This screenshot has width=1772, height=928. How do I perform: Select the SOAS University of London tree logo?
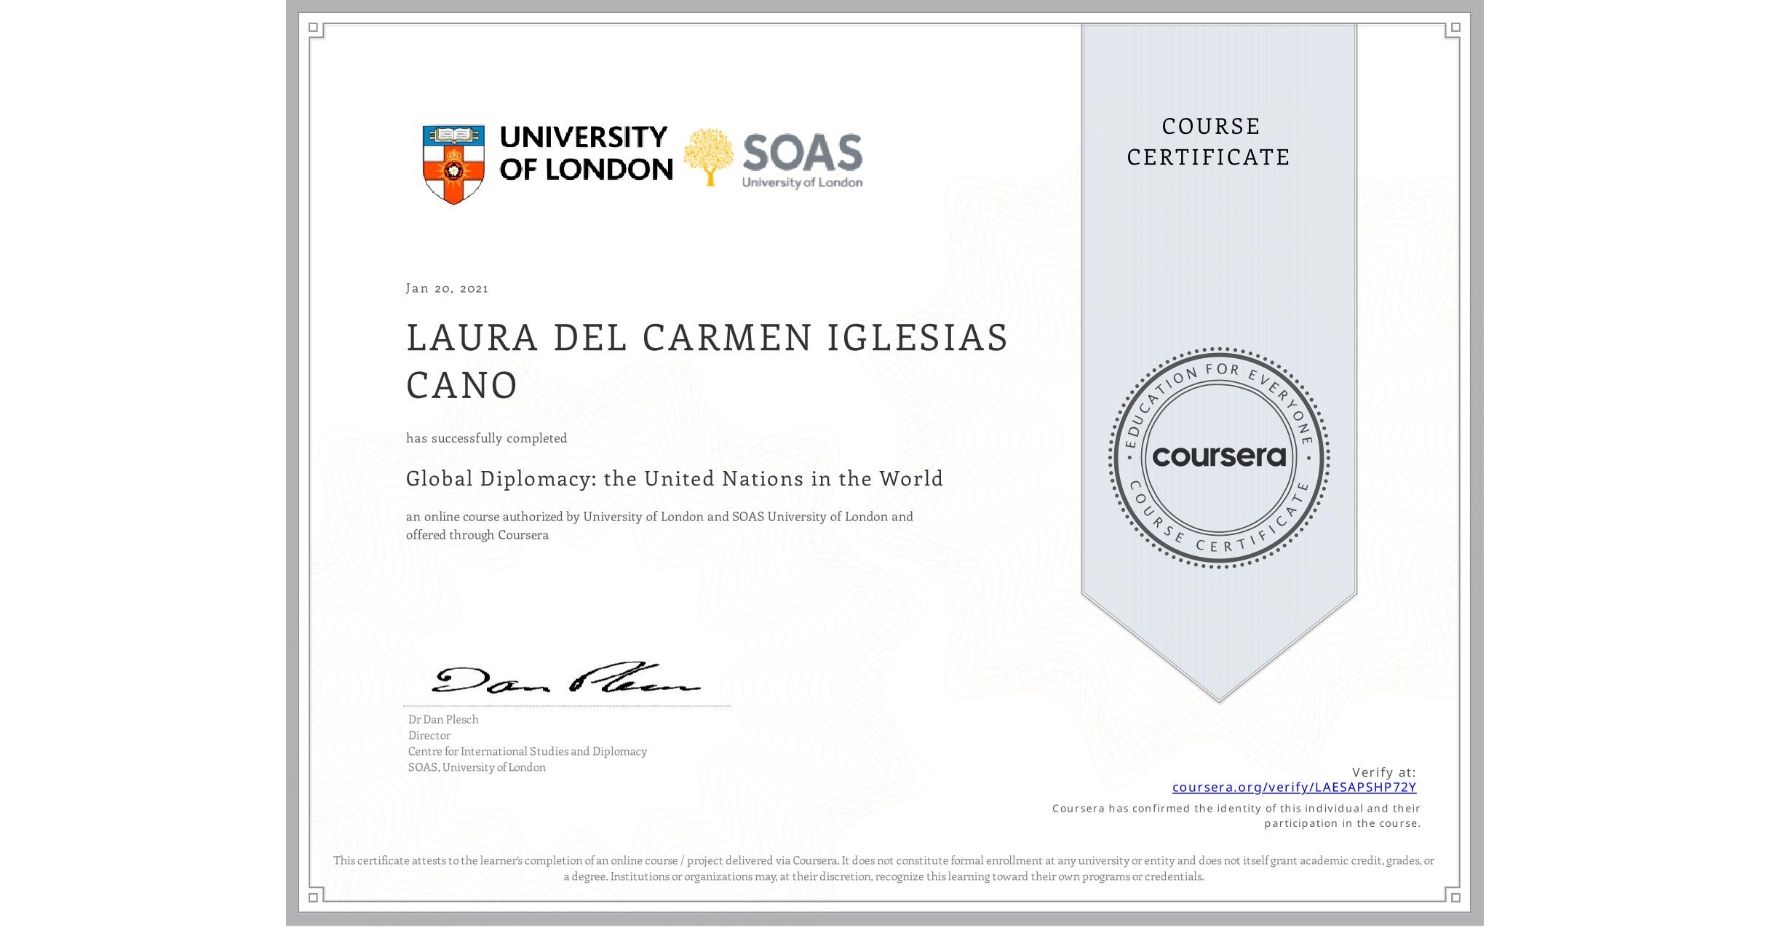tap(711, 155)
